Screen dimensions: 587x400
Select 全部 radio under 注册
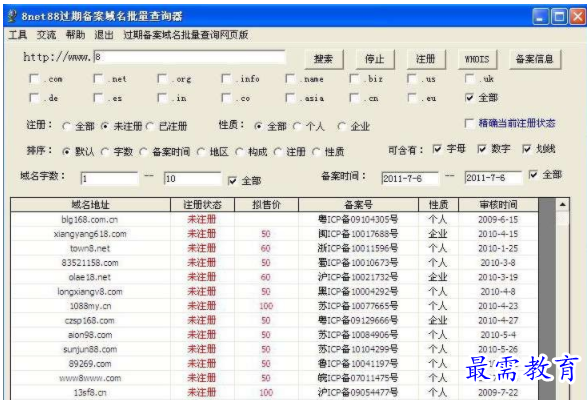click(x=67, y=127)
